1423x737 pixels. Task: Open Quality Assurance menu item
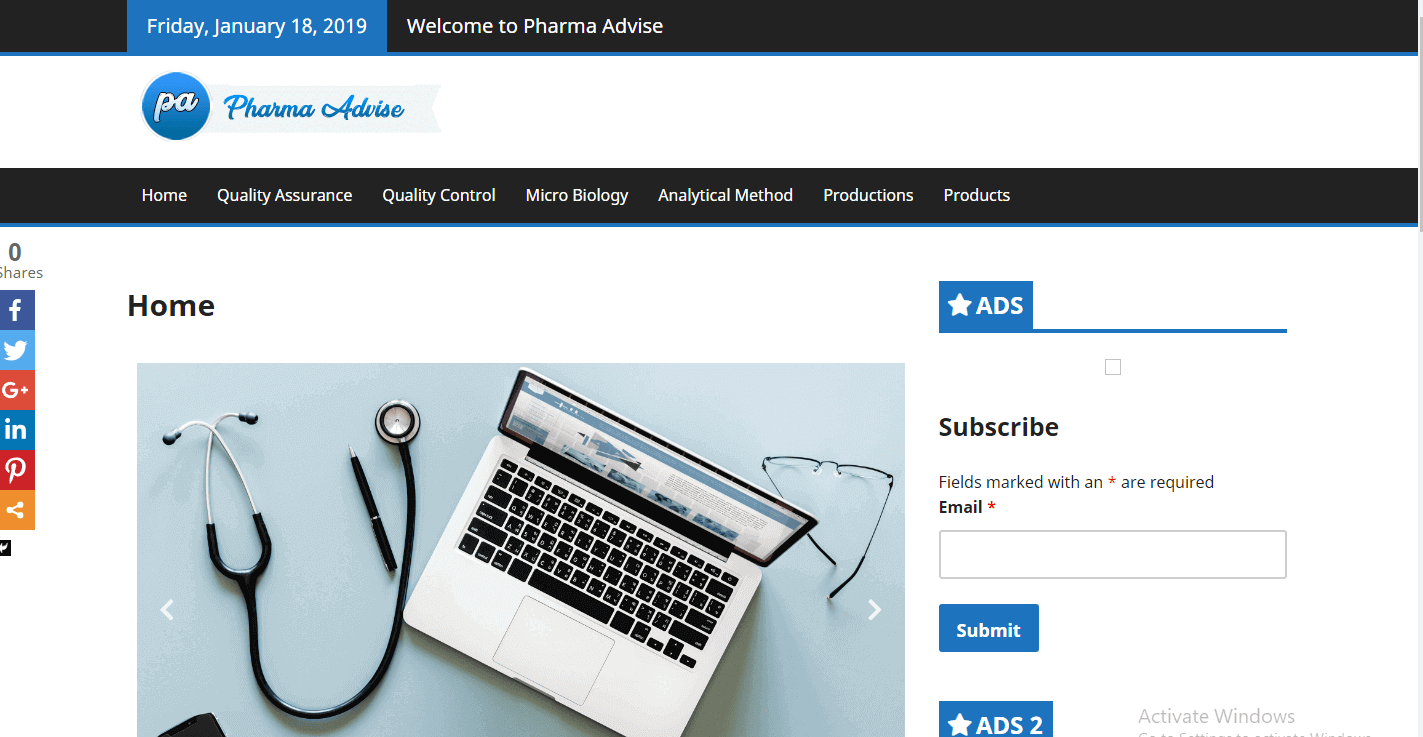pyautogui.click(x=284, y=195)
